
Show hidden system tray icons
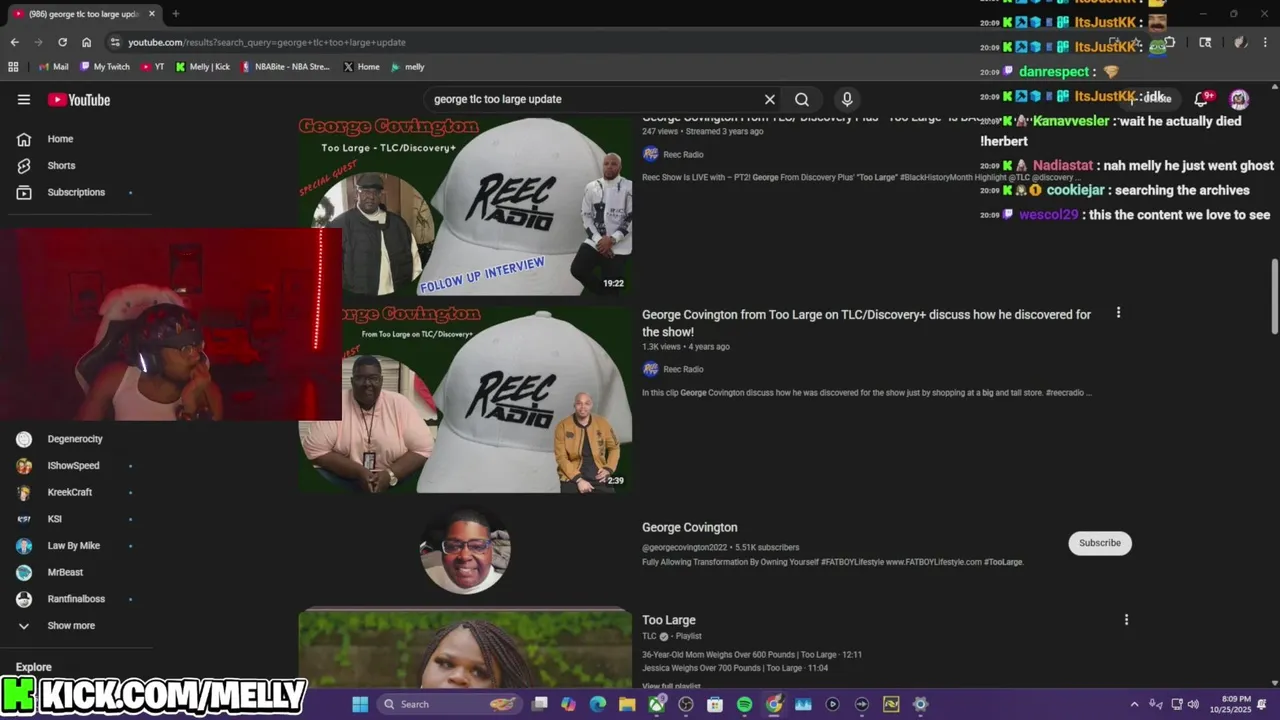1134,704
